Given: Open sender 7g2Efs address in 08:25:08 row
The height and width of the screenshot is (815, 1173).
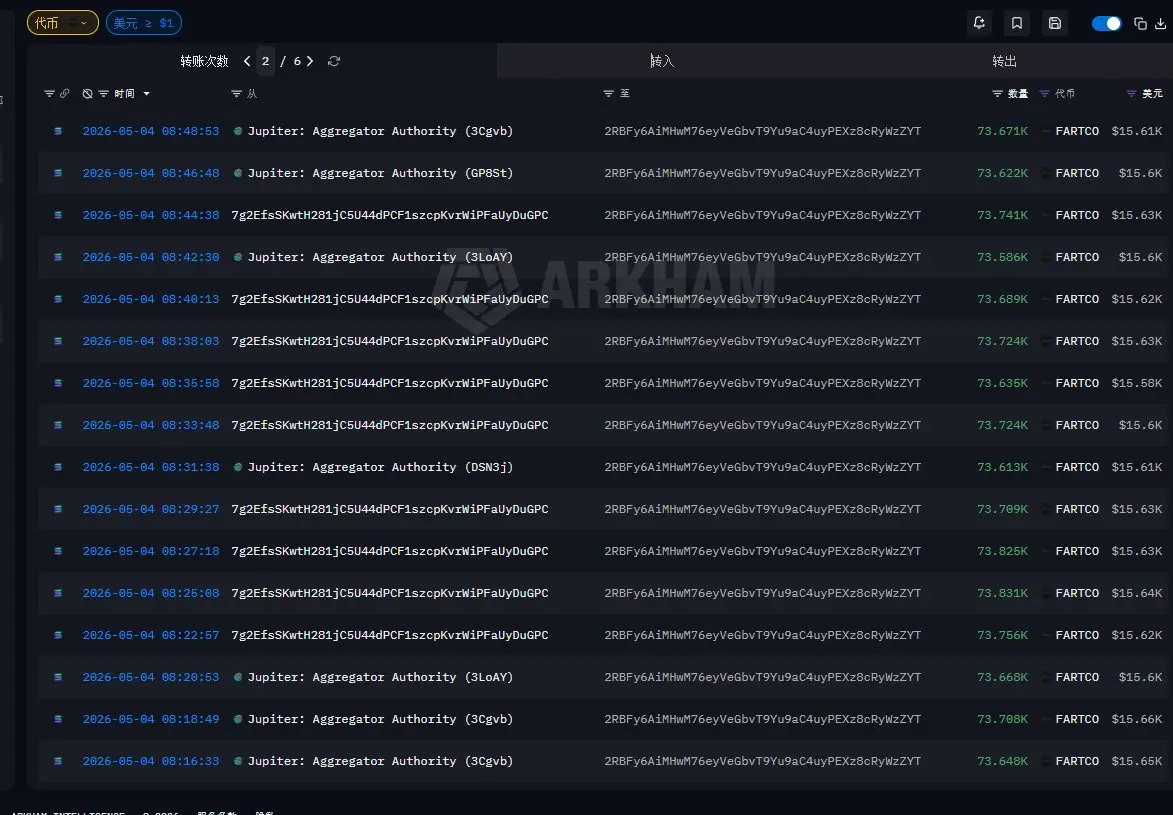Looking at the screenshot, I should tap(390, 593).
